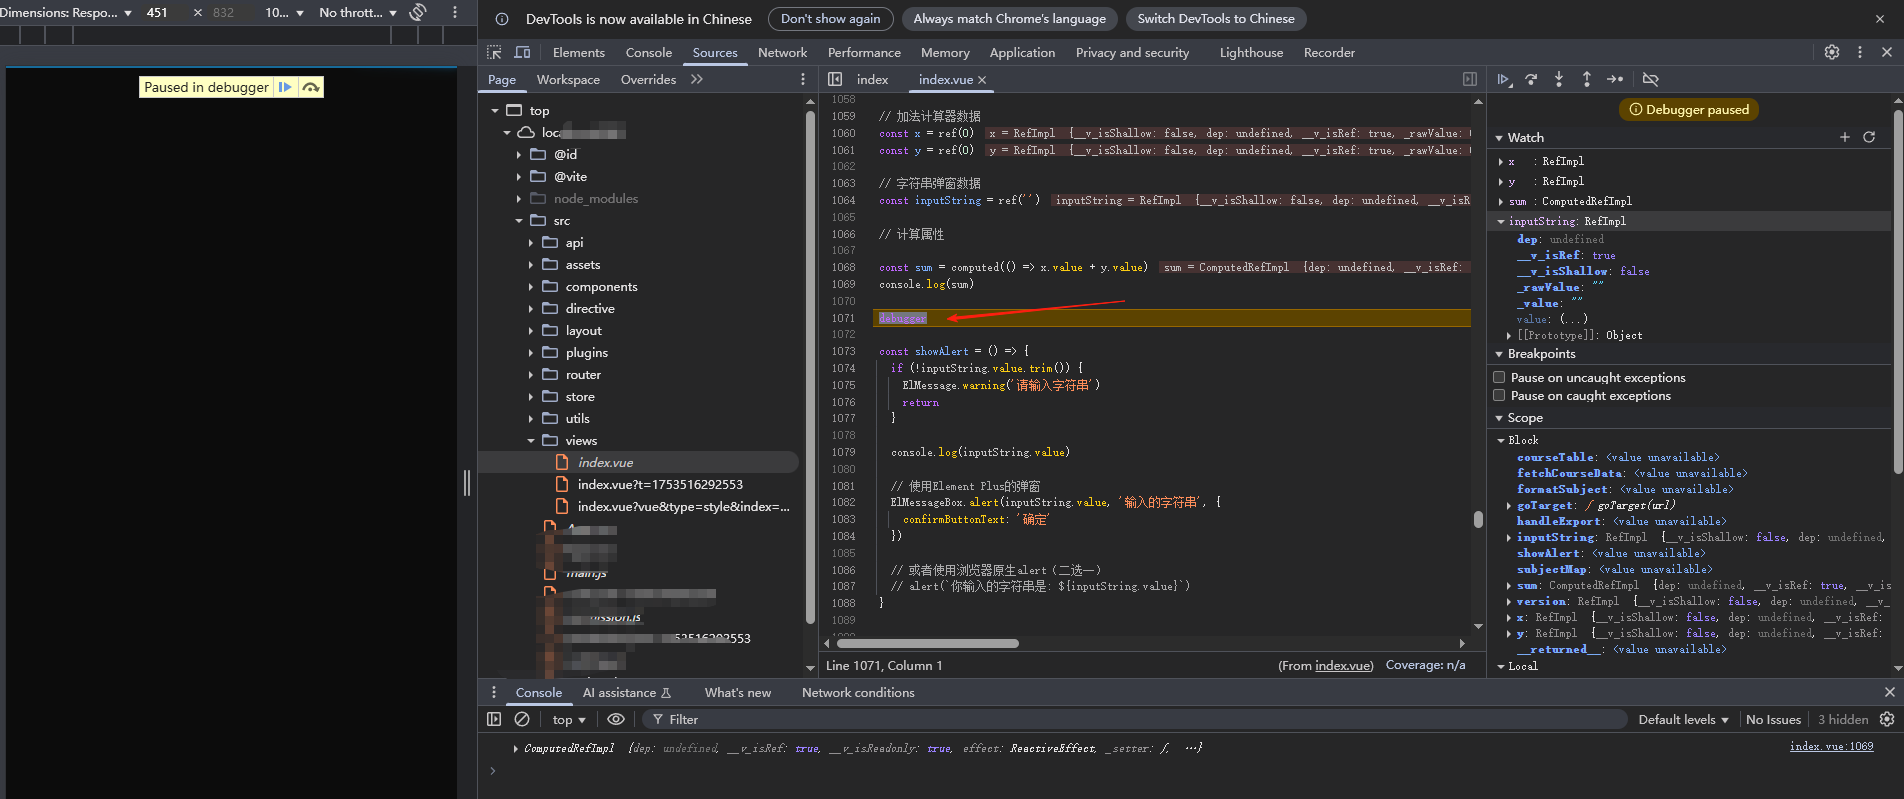Toggle the navigator sidebar icon

point(835,79)
